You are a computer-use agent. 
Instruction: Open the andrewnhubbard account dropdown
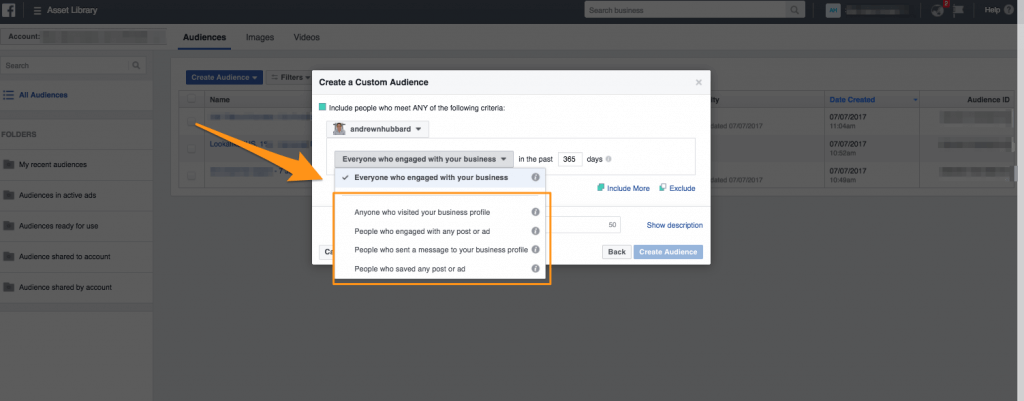click(378, 129)
